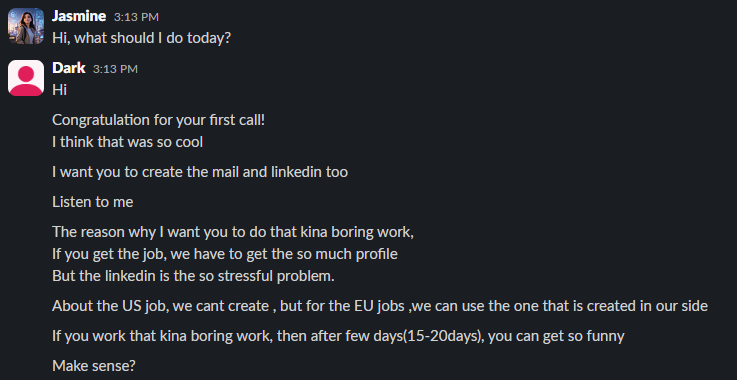Select 'But the linkedin is the so stressful problem.'
737x380 pixels.
coord(193,276)
